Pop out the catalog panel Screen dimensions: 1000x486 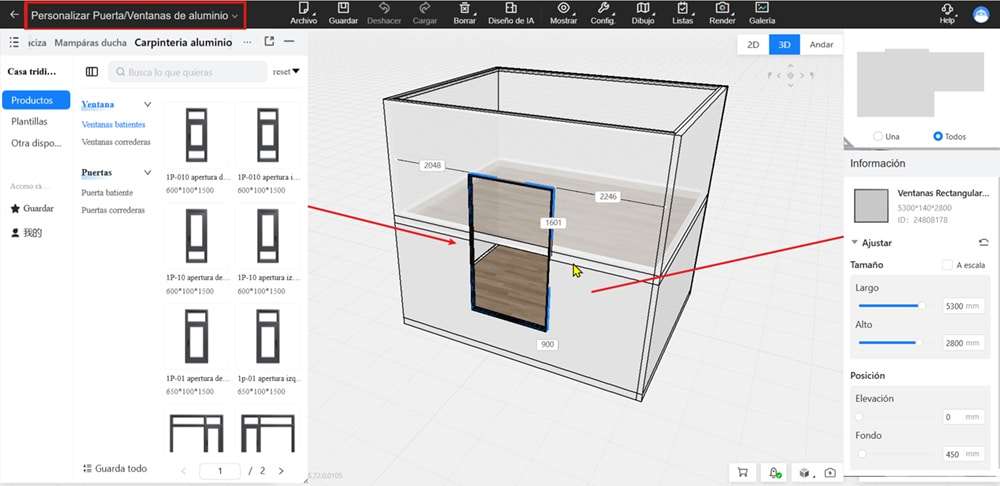tap(269, 41)
